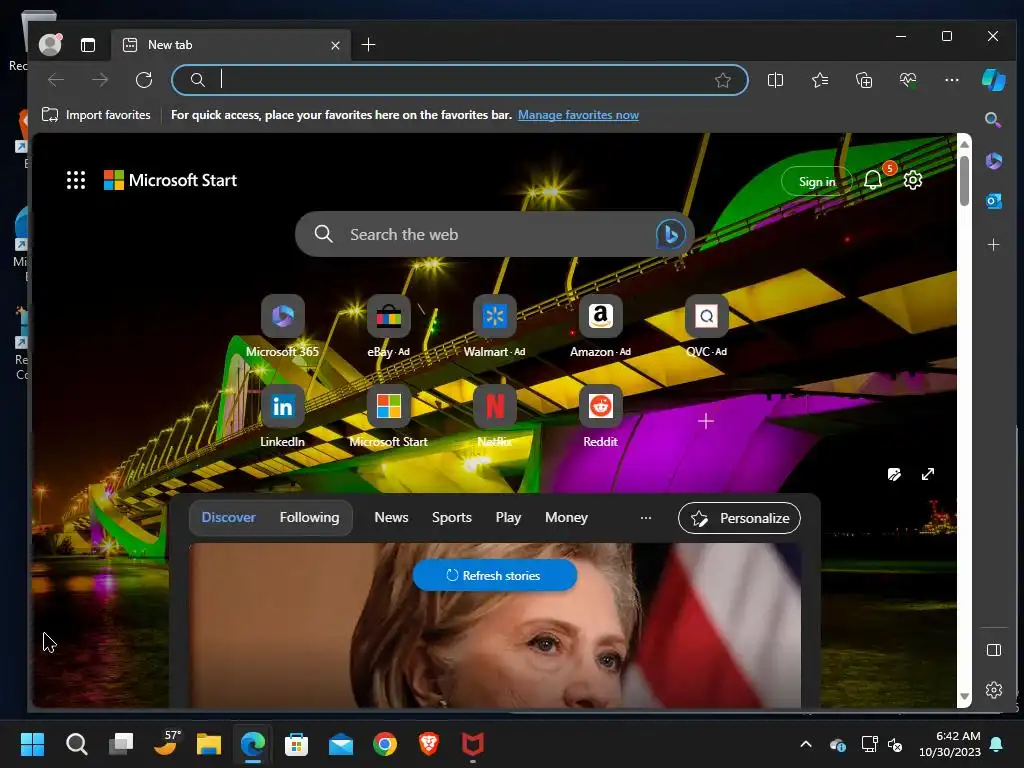Open a new tab with plus button

click(x=368, y=44)
